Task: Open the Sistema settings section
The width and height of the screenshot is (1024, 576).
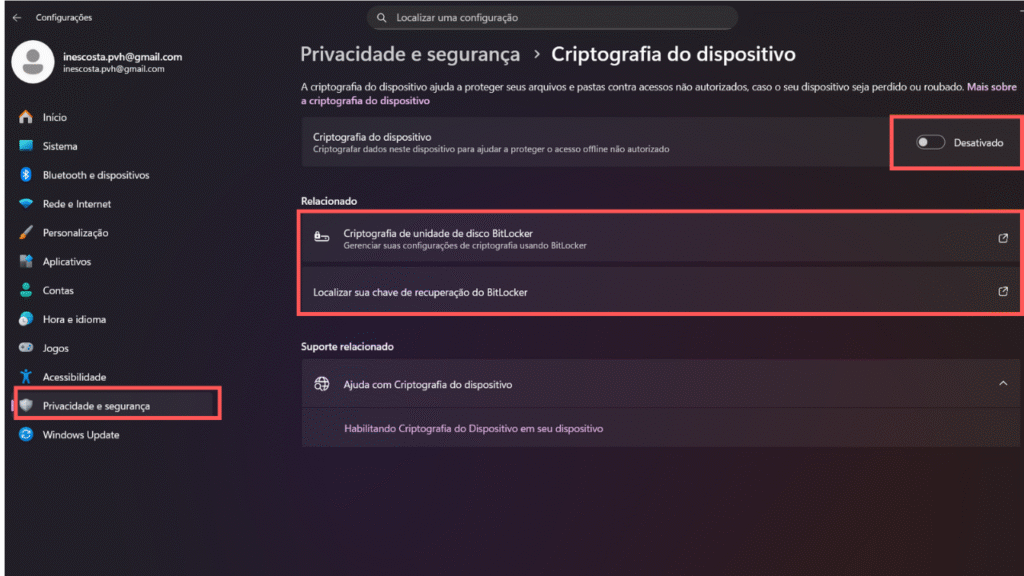Action: 60,146
